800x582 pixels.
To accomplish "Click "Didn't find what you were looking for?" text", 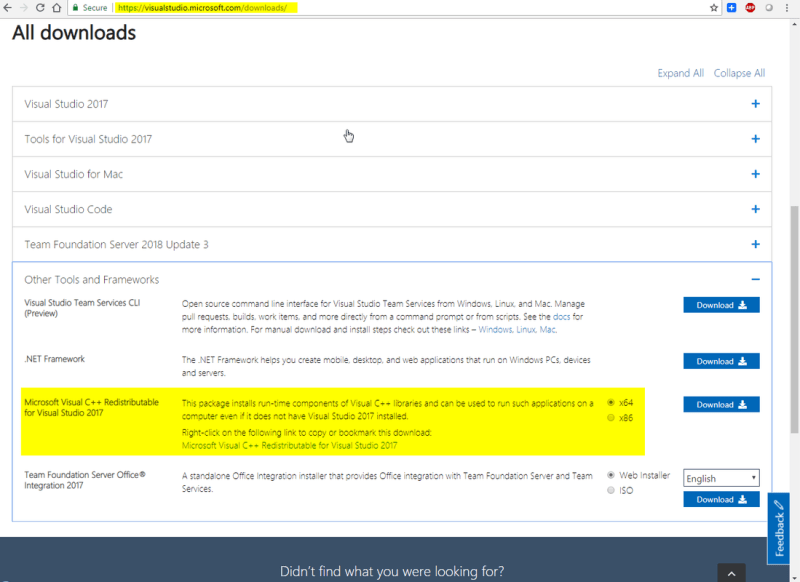I will coord(392,571).
